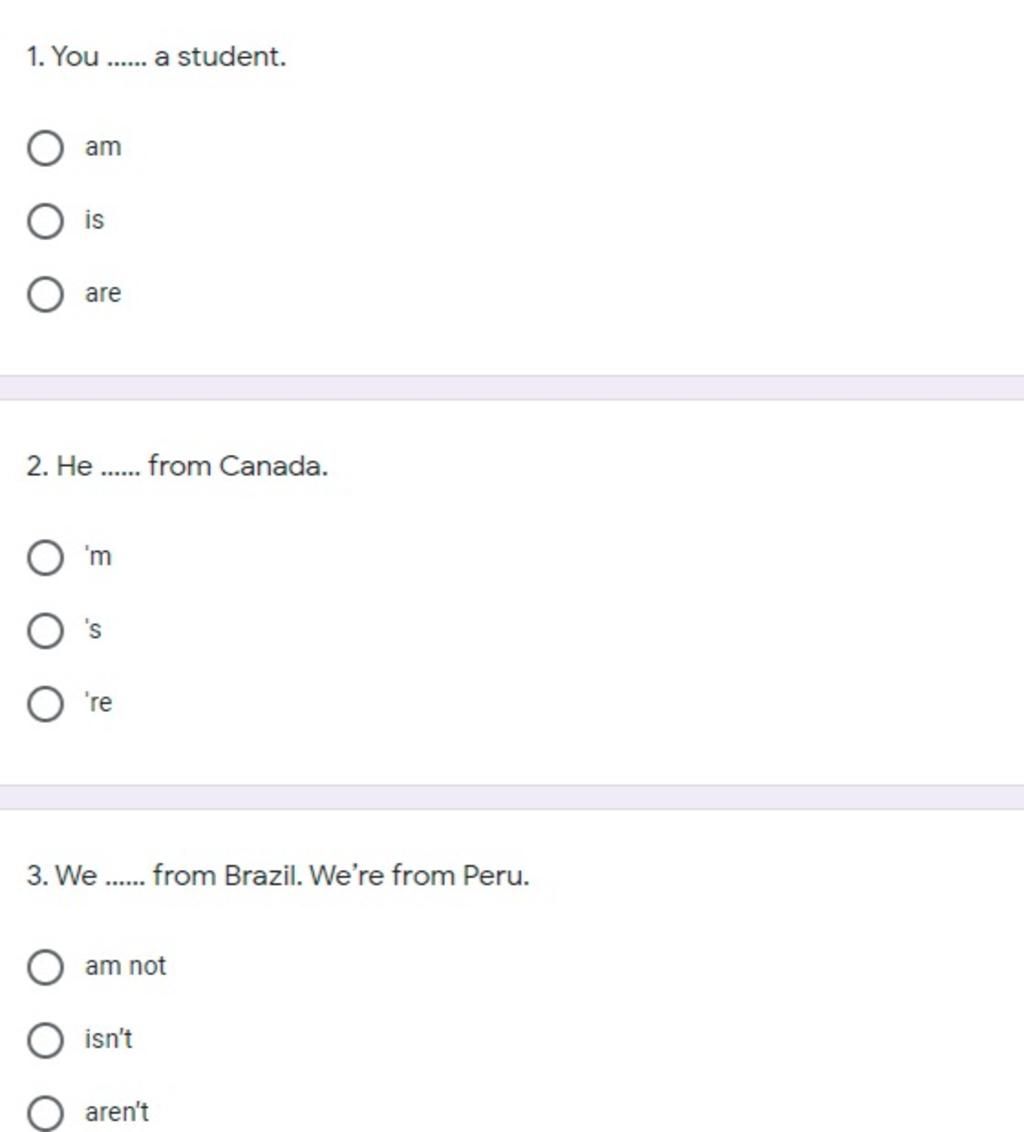Select the 'm radio button for question 2
The width and height of the screenshot is (1024, 1132).
(45, 558)
